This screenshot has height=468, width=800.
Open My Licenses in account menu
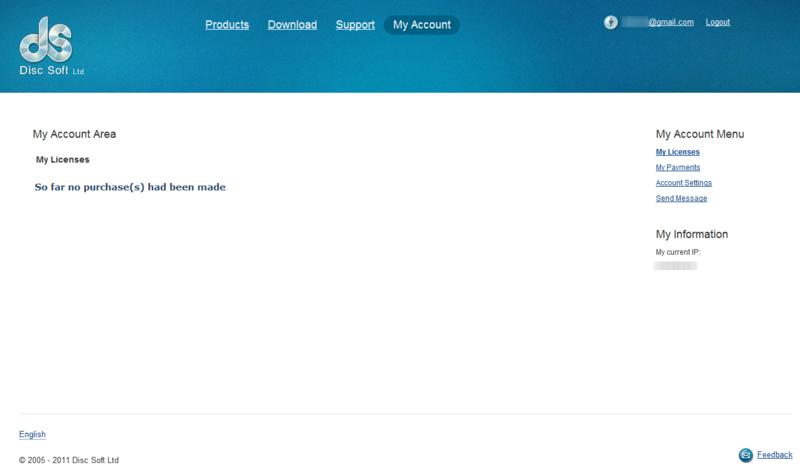coord(677,152)
